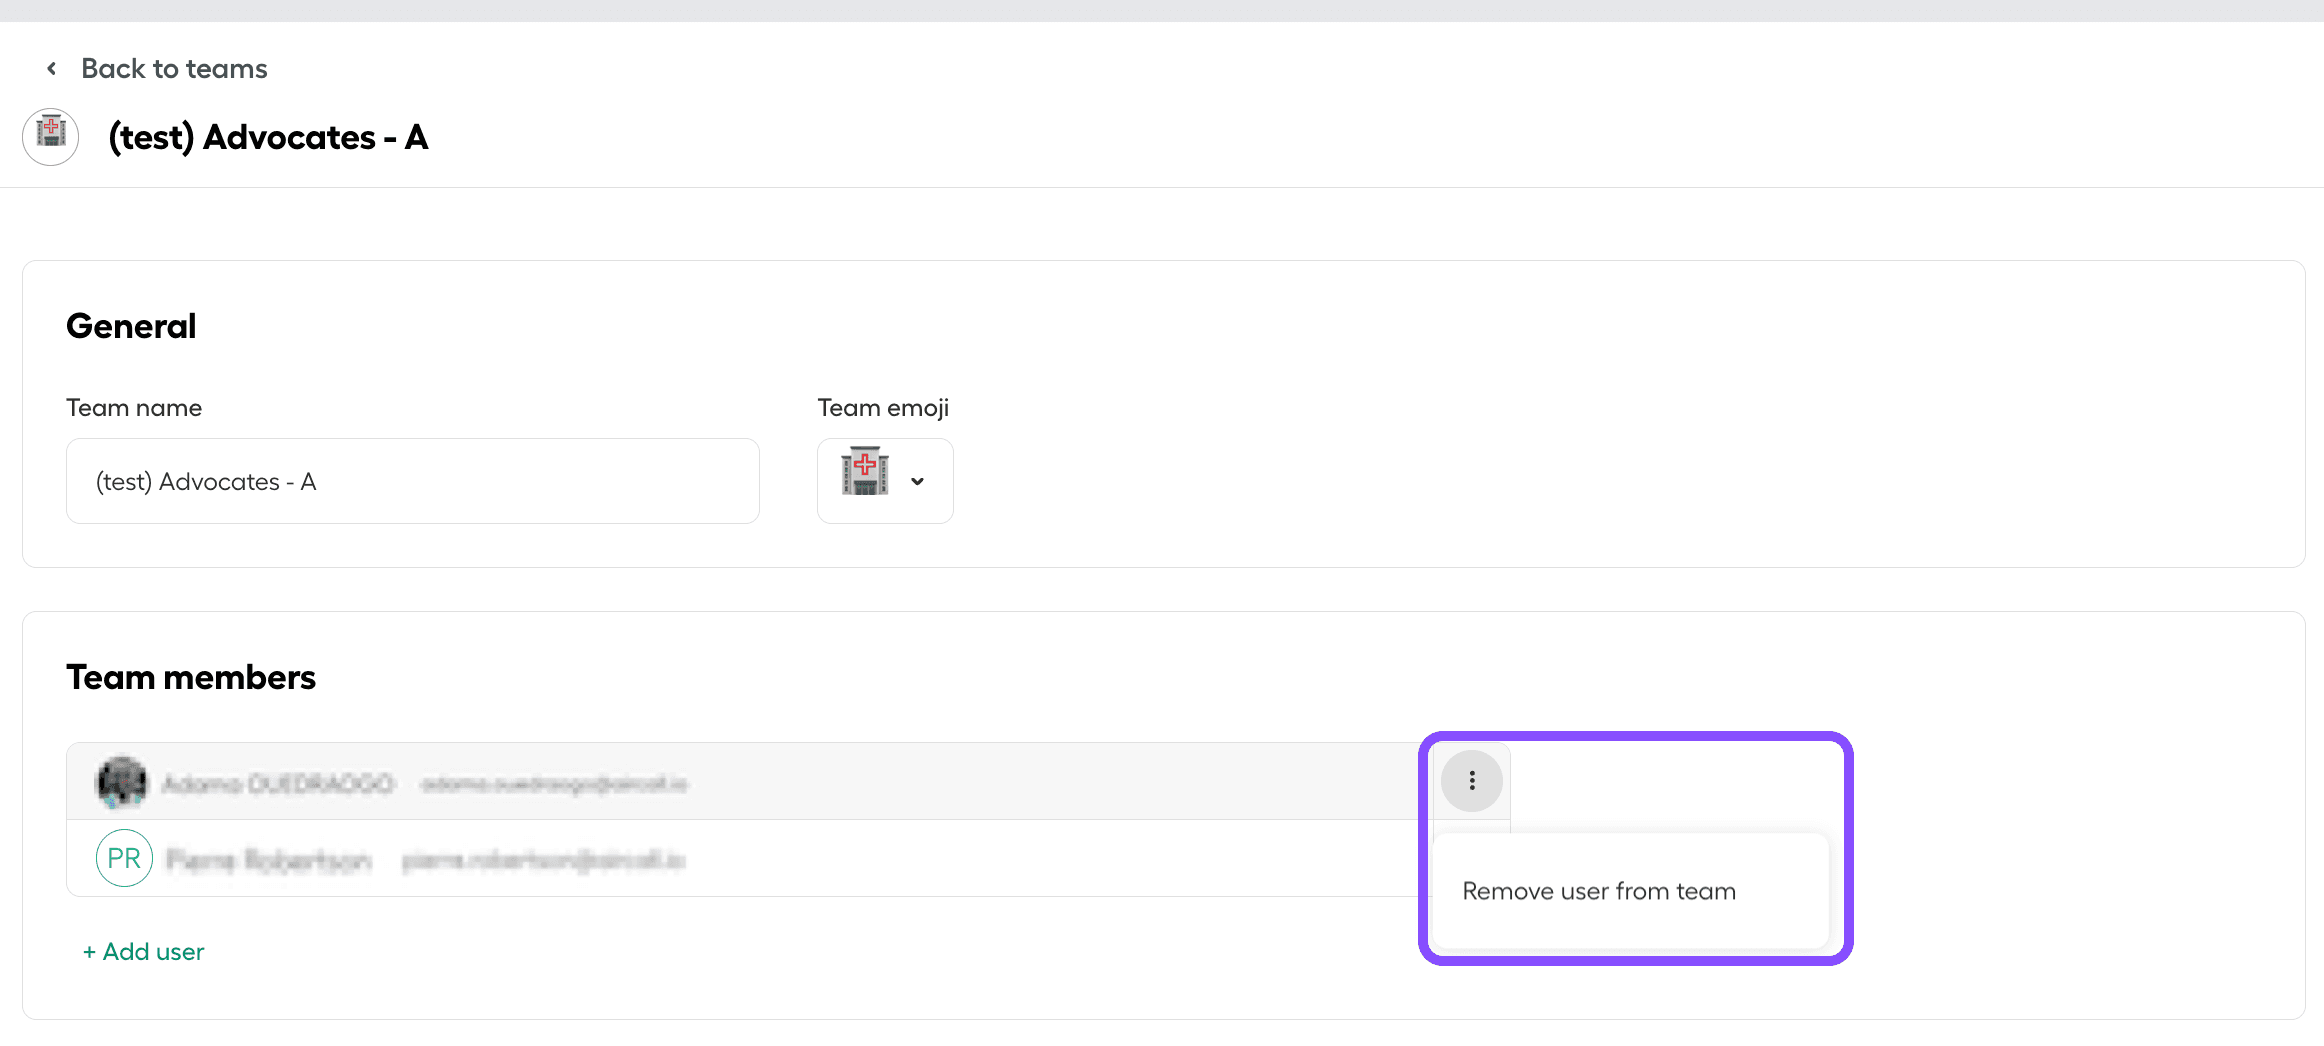Click the blurred photo avatar in the first member row

(121, 781)
